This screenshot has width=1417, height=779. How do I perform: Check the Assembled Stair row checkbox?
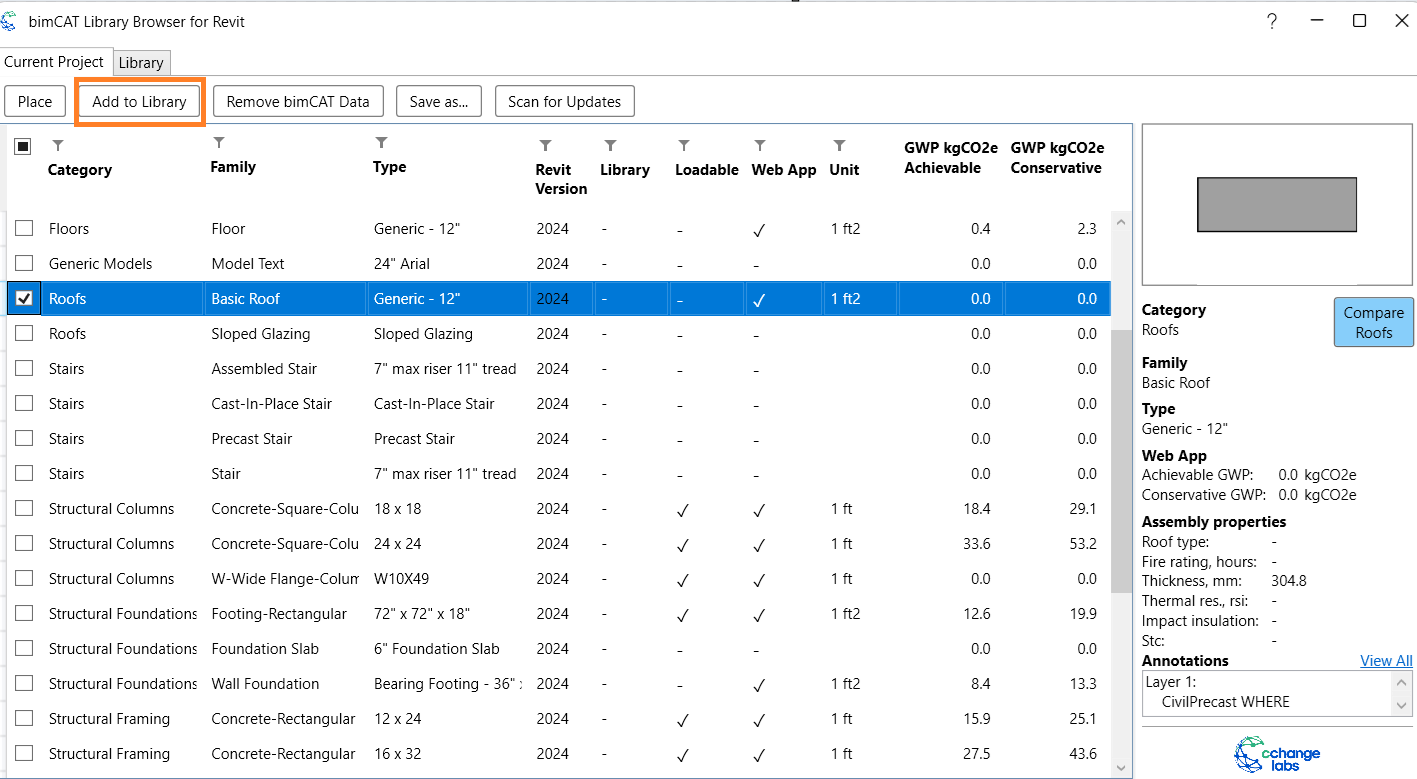(x=24, y=369)
